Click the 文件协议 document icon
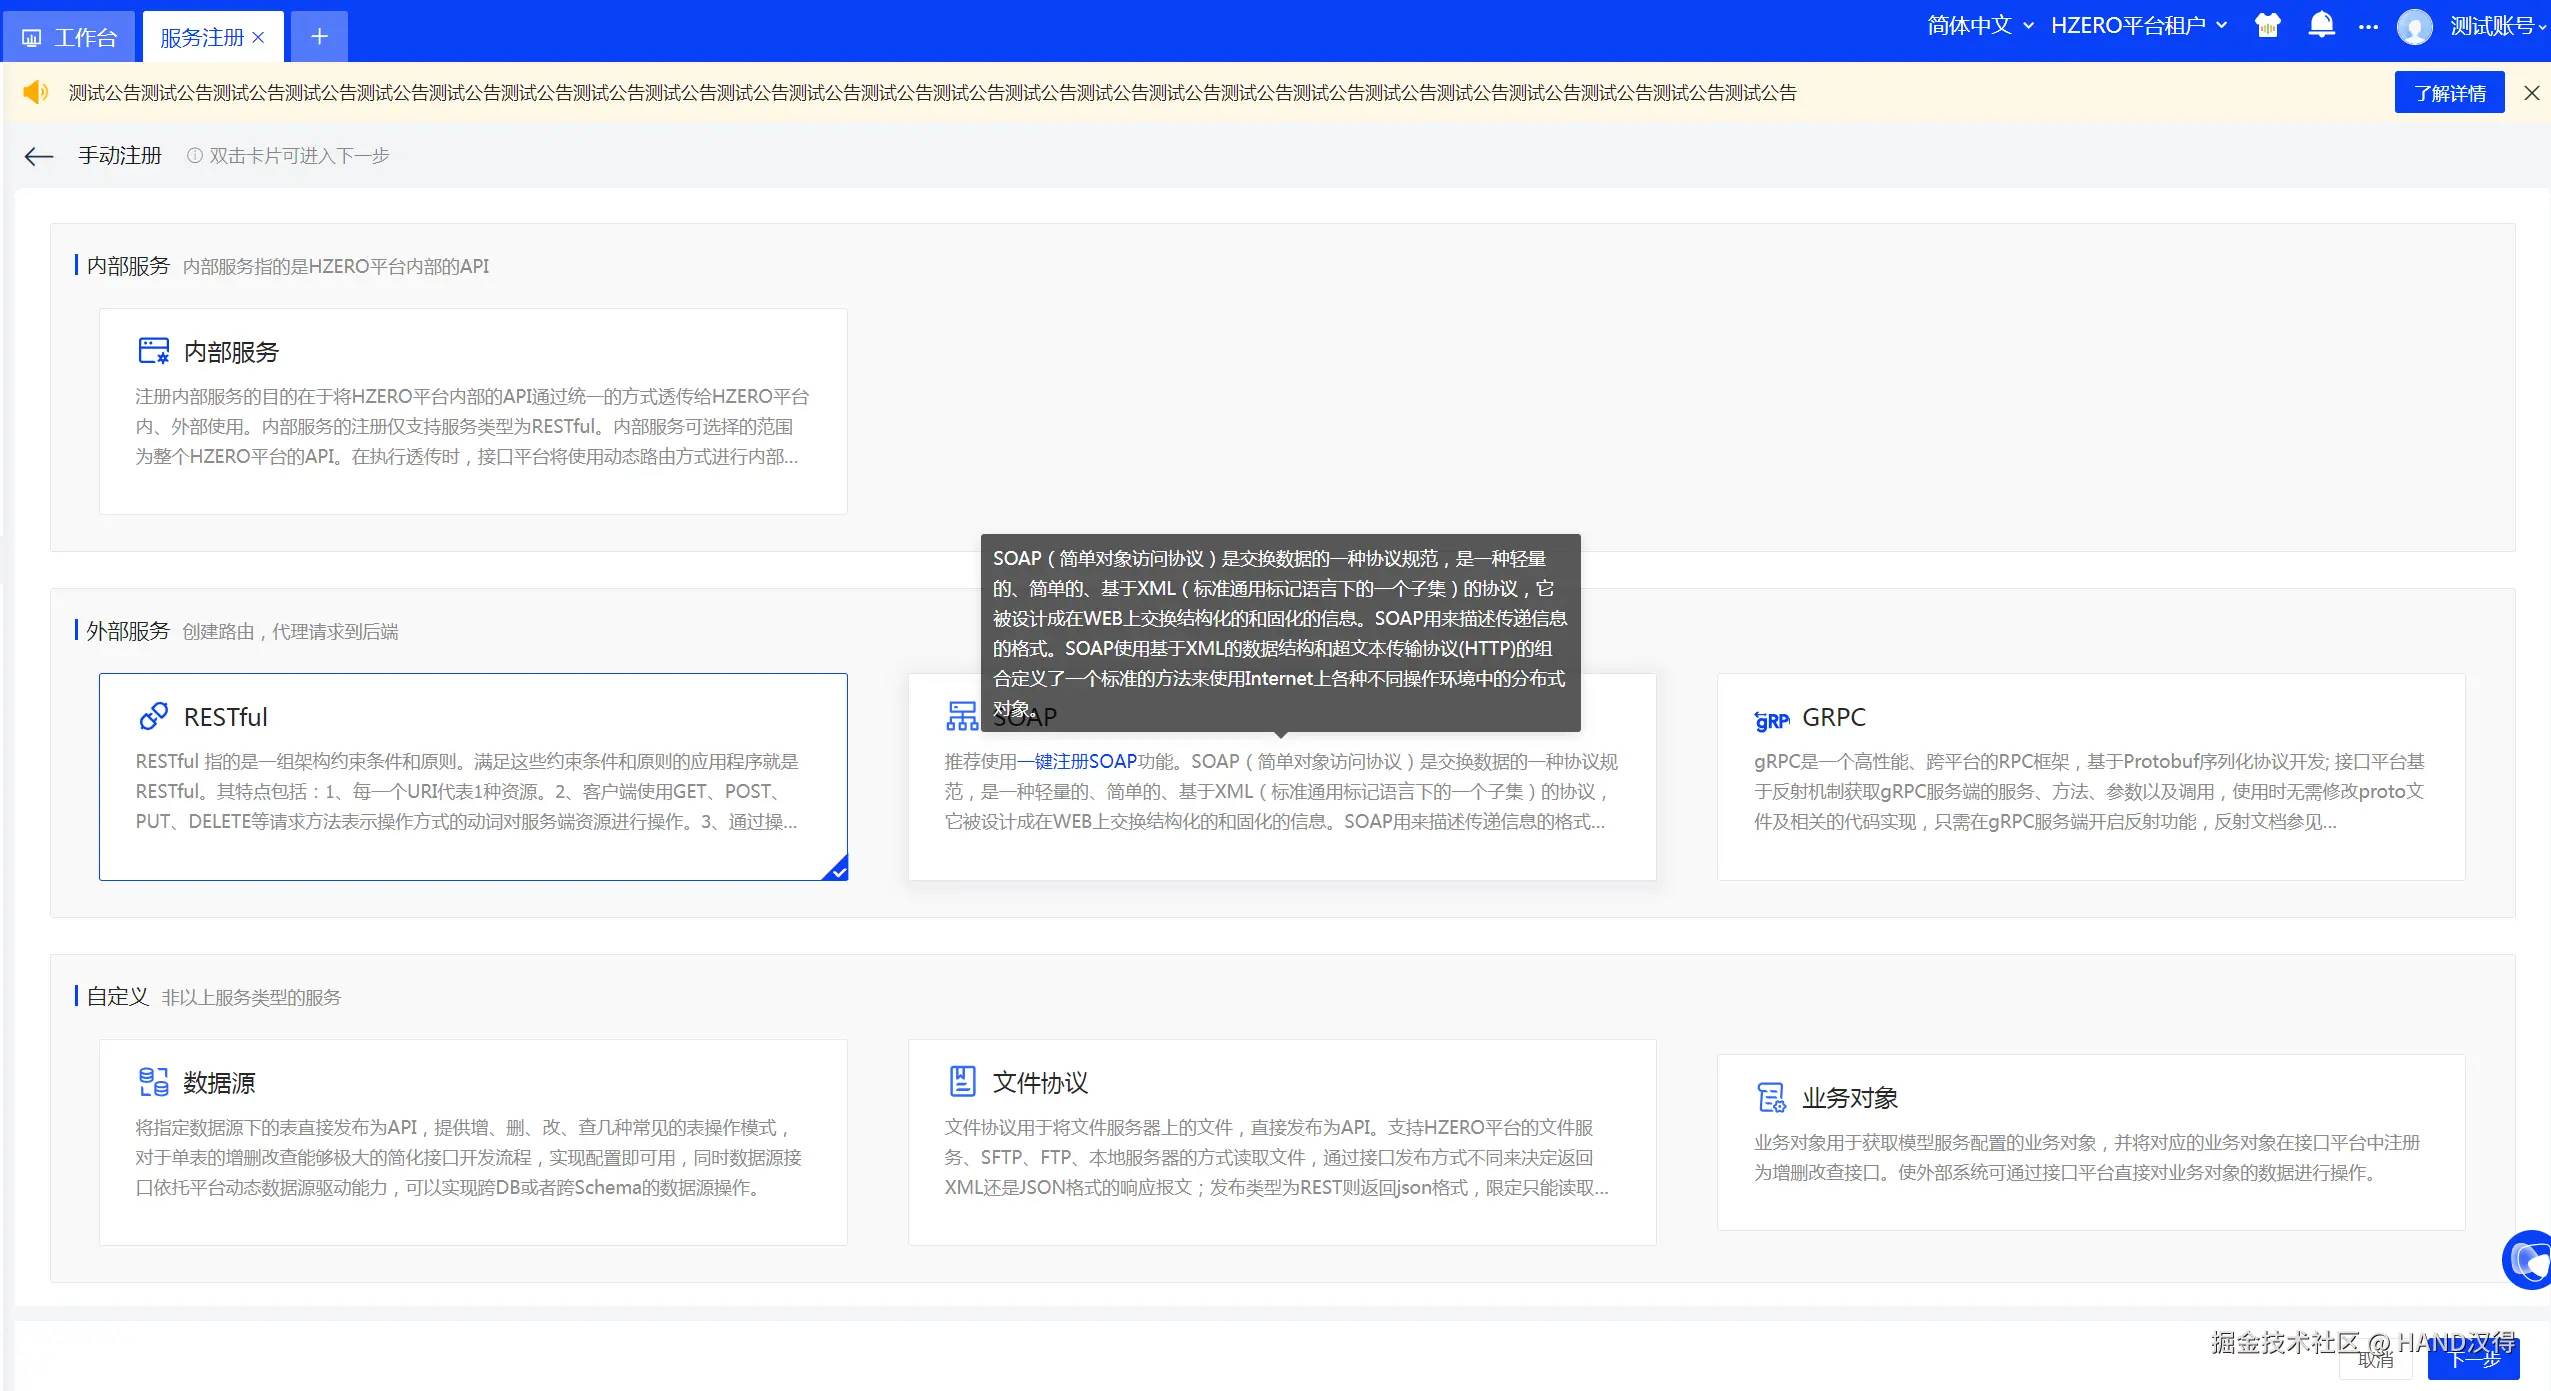2551x1391 pixels. 962,1081
